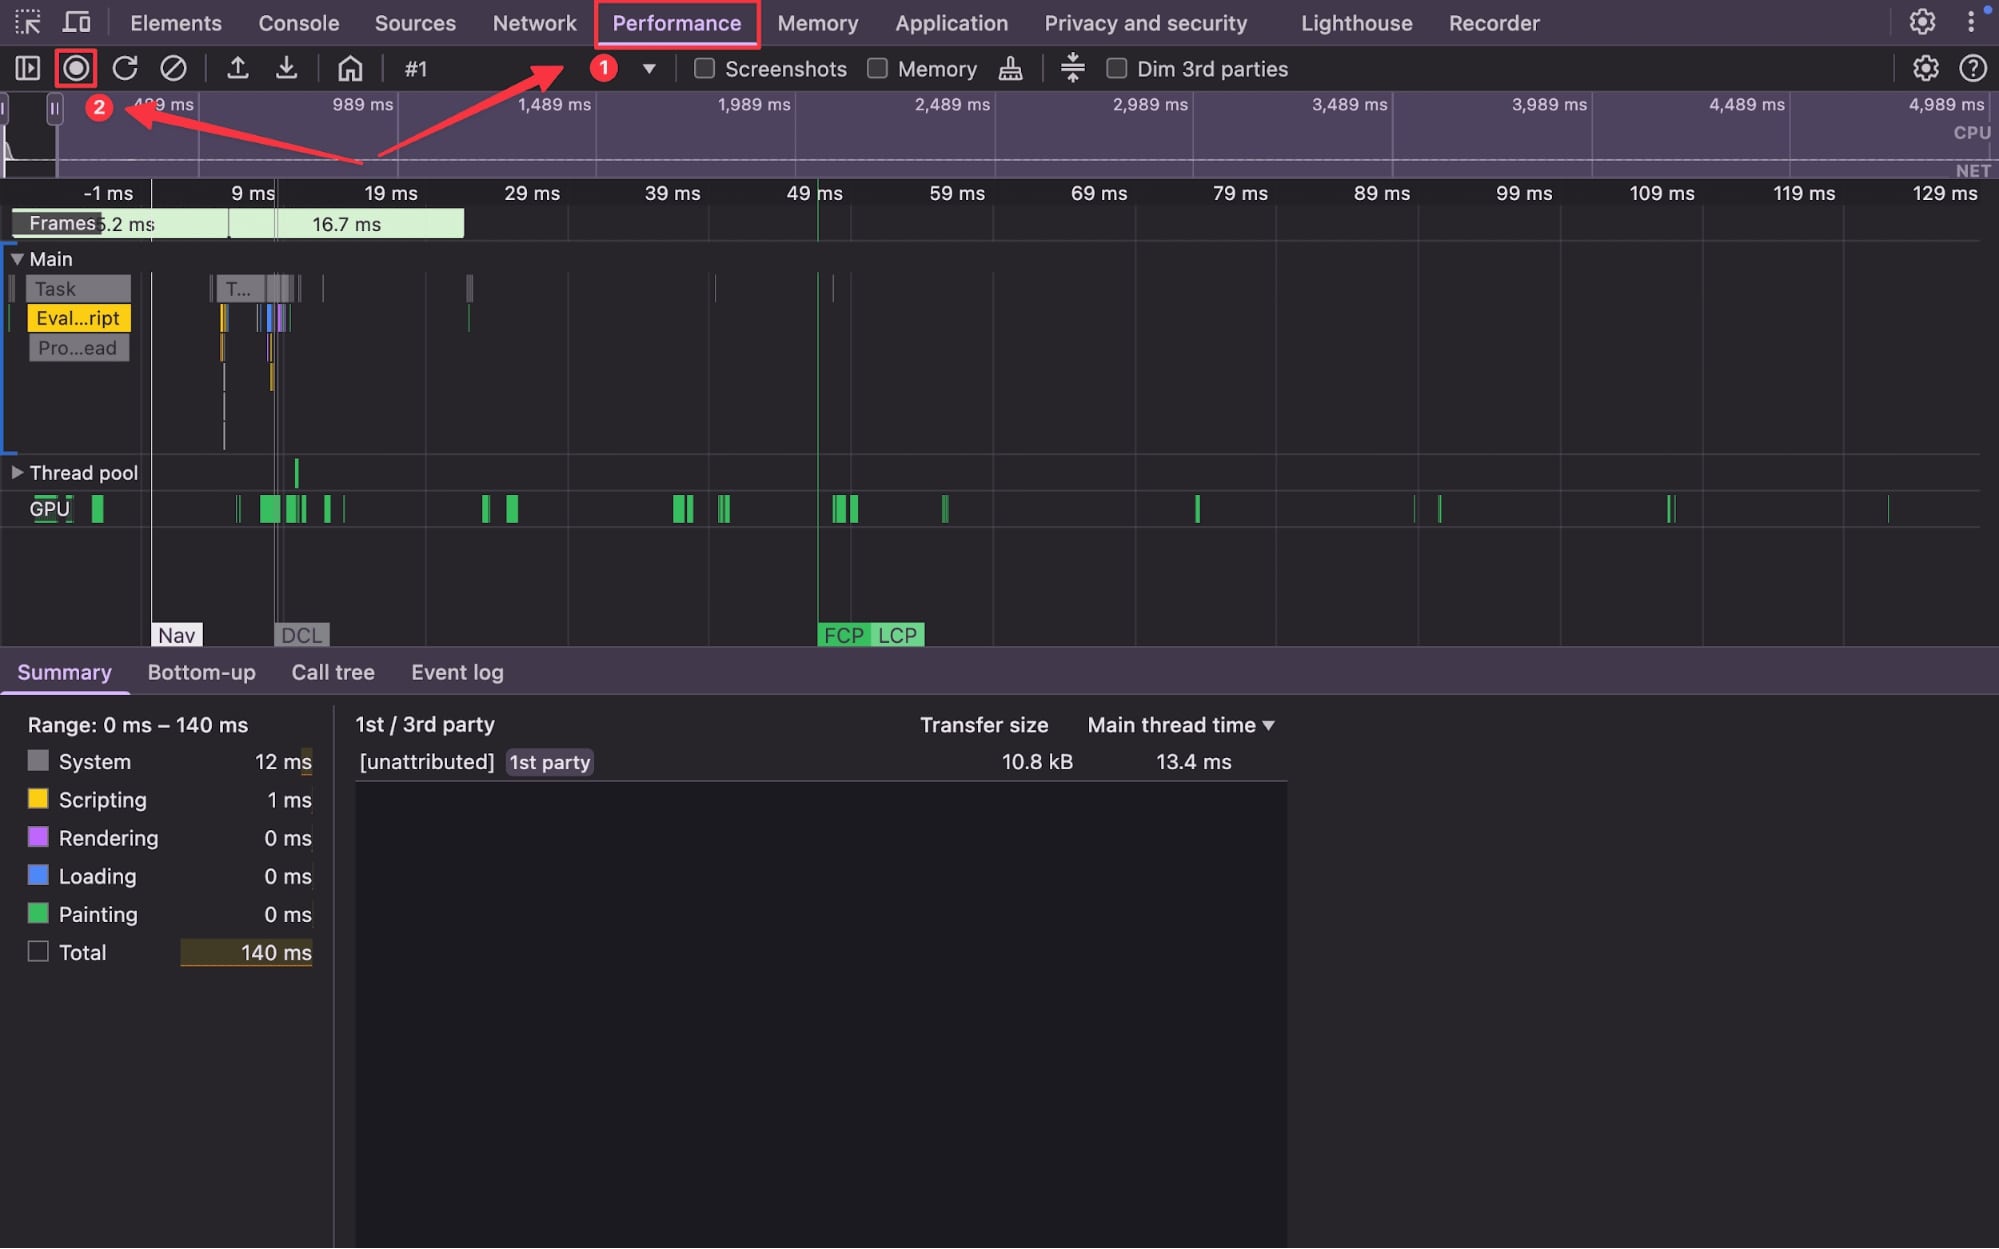The image size is (1999, 1249).
Task: Click the upload icon to load a profile
Action: 239,68
